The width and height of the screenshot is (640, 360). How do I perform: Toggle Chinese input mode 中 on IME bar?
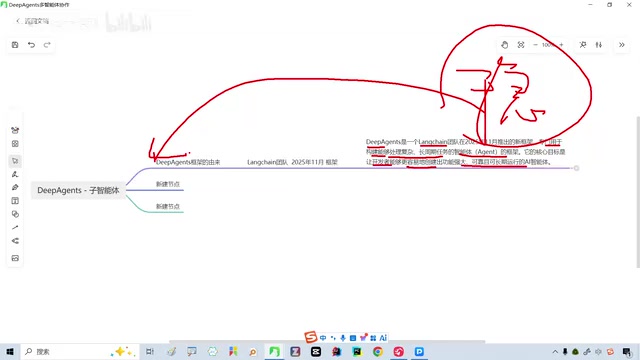click(x=323, y=338)
